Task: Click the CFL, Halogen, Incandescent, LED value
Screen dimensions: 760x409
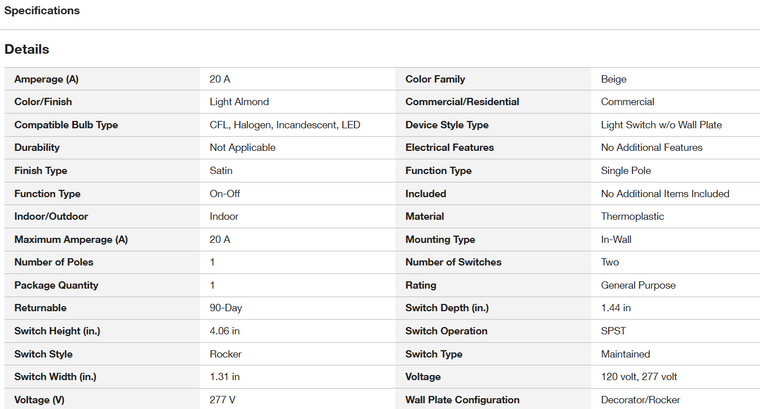Action: tap(285, 125)
